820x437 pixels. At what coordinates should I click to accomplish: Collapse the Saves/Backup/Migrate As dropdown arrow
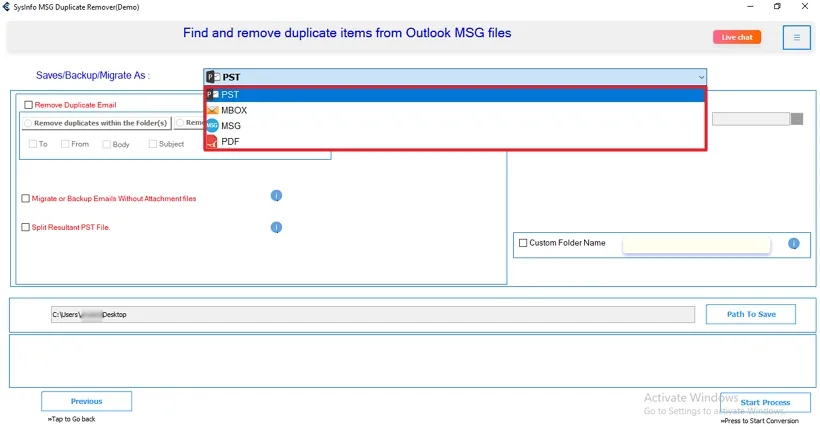[701, 77]
